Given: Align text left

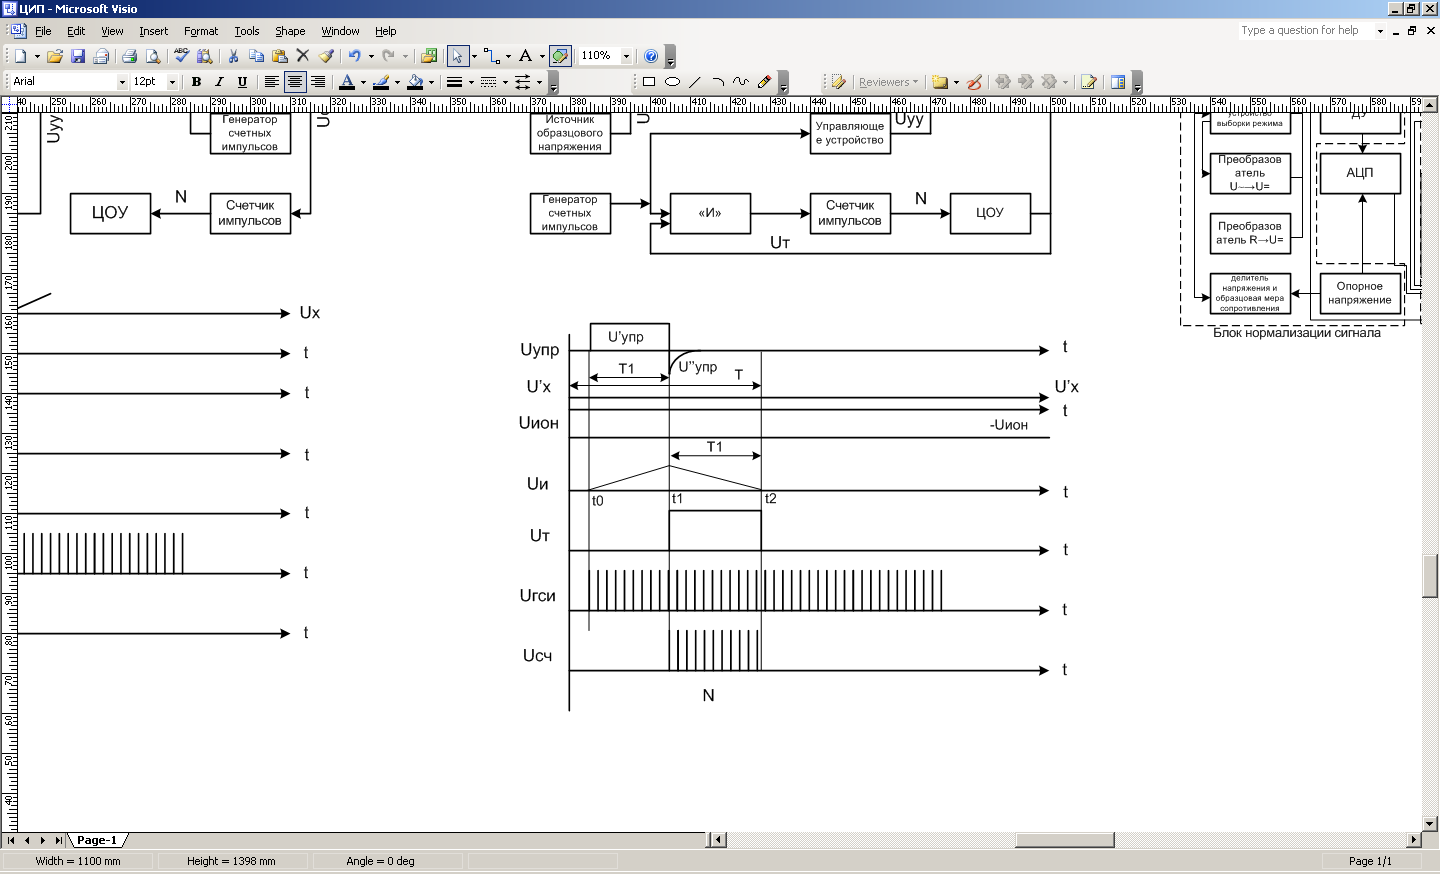Looking at the screenshot, I should (x=271, y=82).
